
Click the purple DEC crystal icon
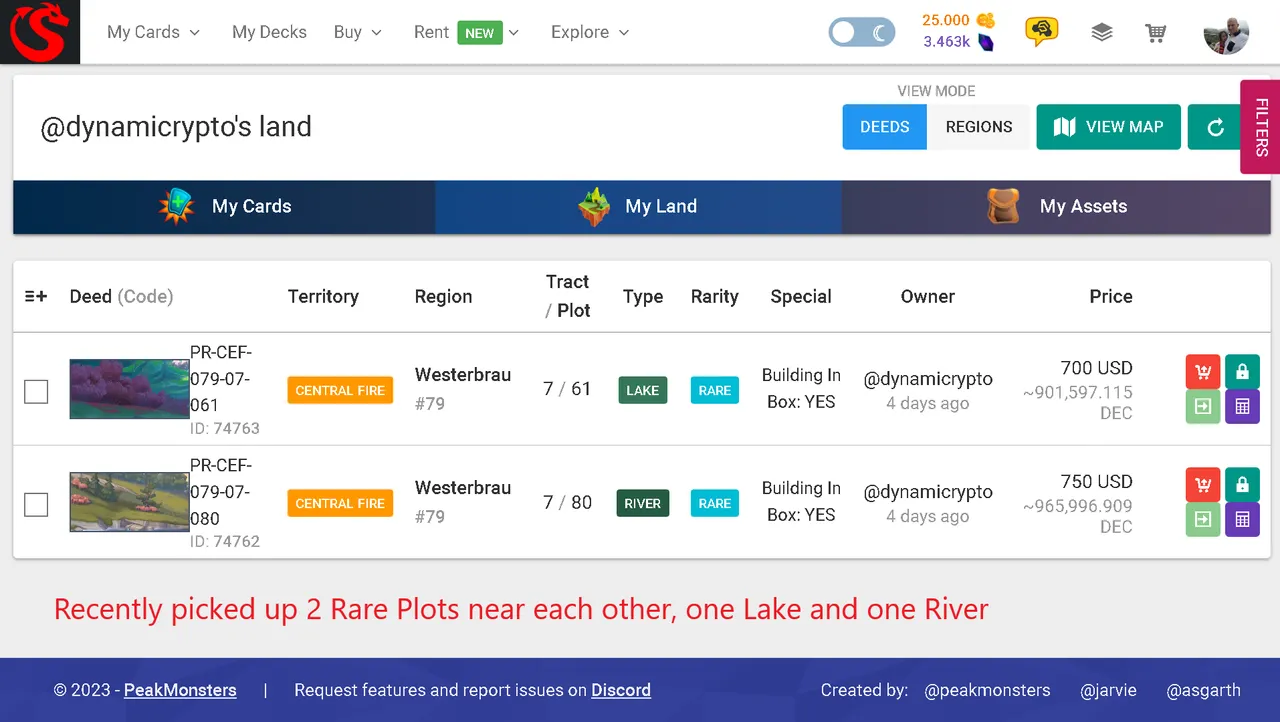986,42
